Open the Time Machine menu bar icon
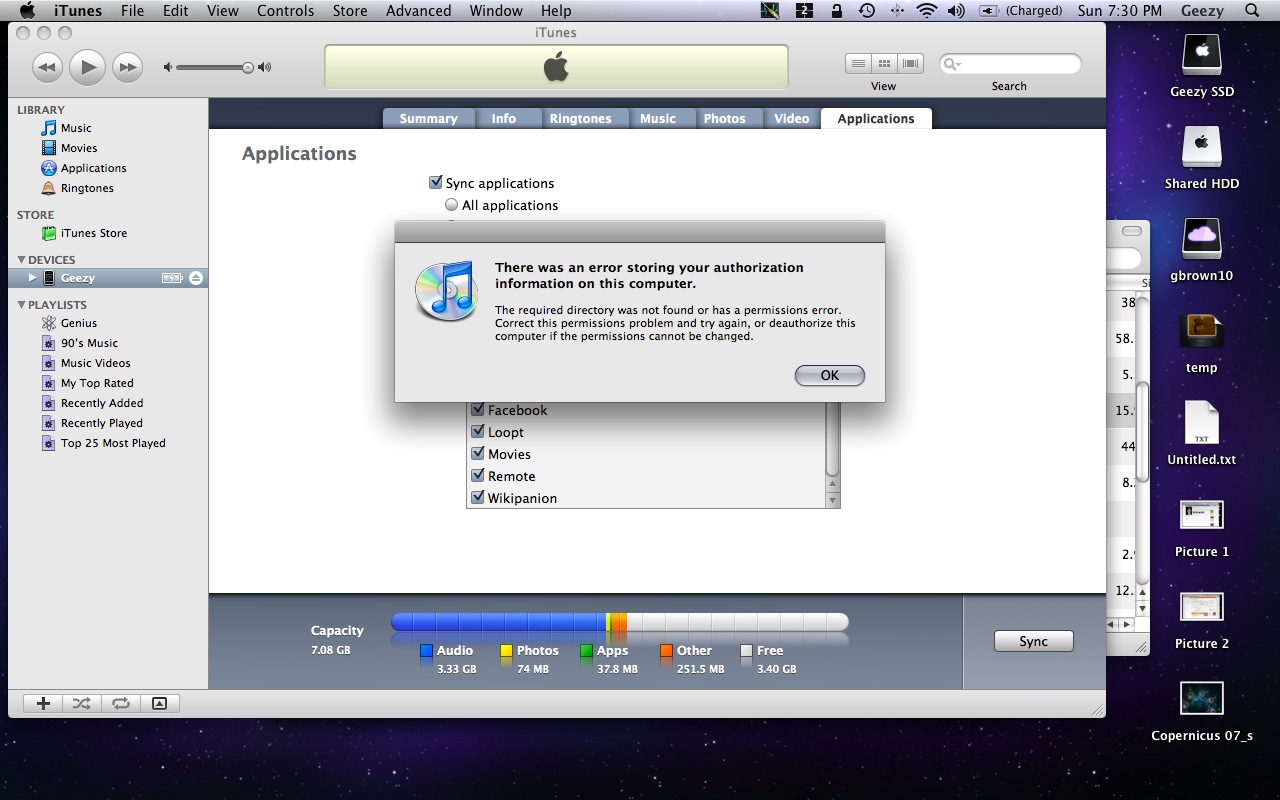The height and width of the screenshot is (800, 1280). coord(867,11)
